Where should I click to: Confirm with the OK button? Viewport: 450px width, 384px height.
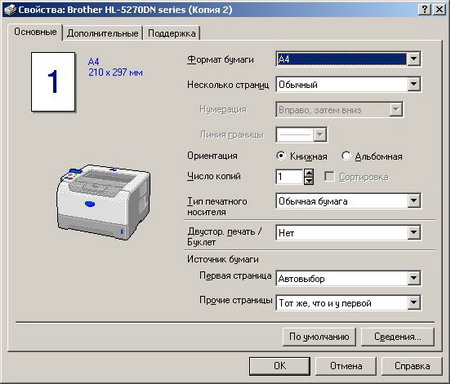(x=280, y=366)
